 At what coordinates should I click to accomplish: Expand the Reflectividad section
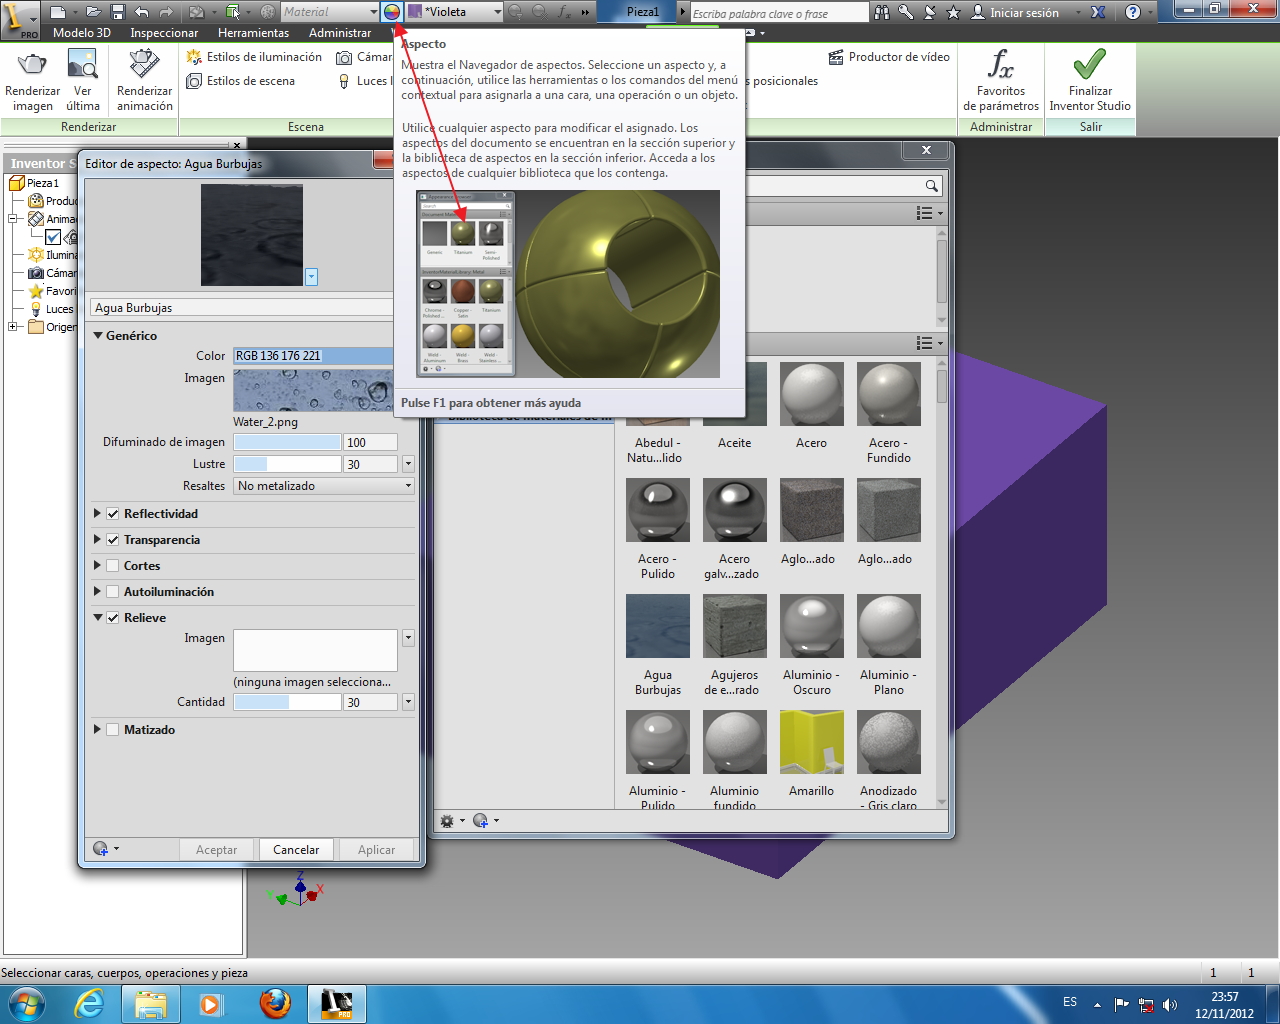click(98, 514)
